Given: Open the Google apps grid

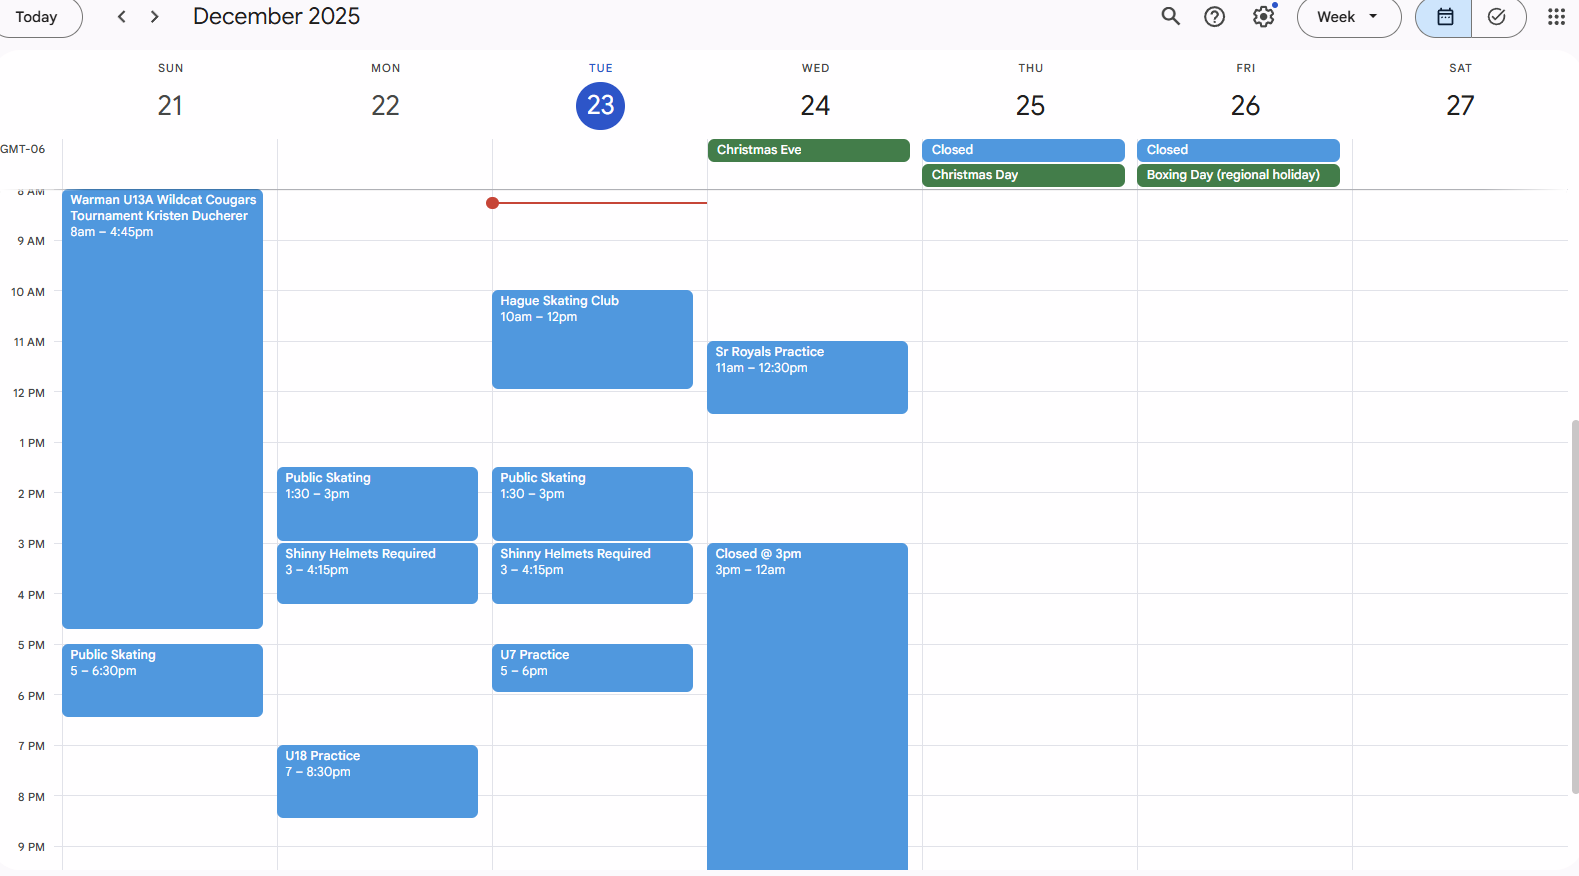Looking at the screenshot, I should 1555,17.
